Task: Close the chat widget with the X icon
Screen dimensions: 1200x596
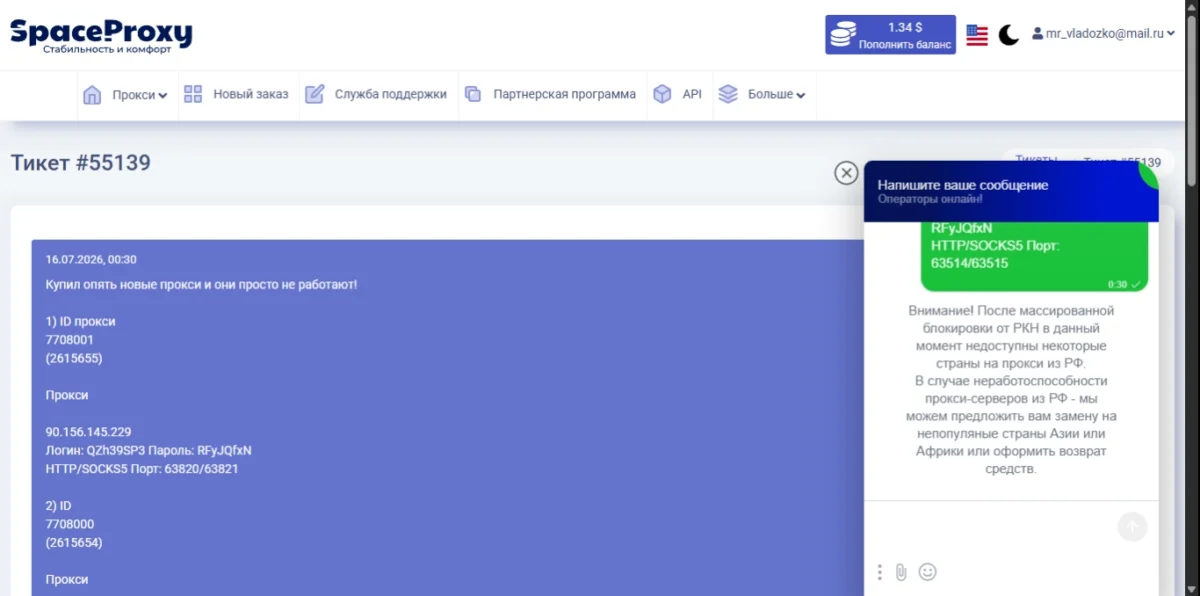Action: (x=846, y=173)
